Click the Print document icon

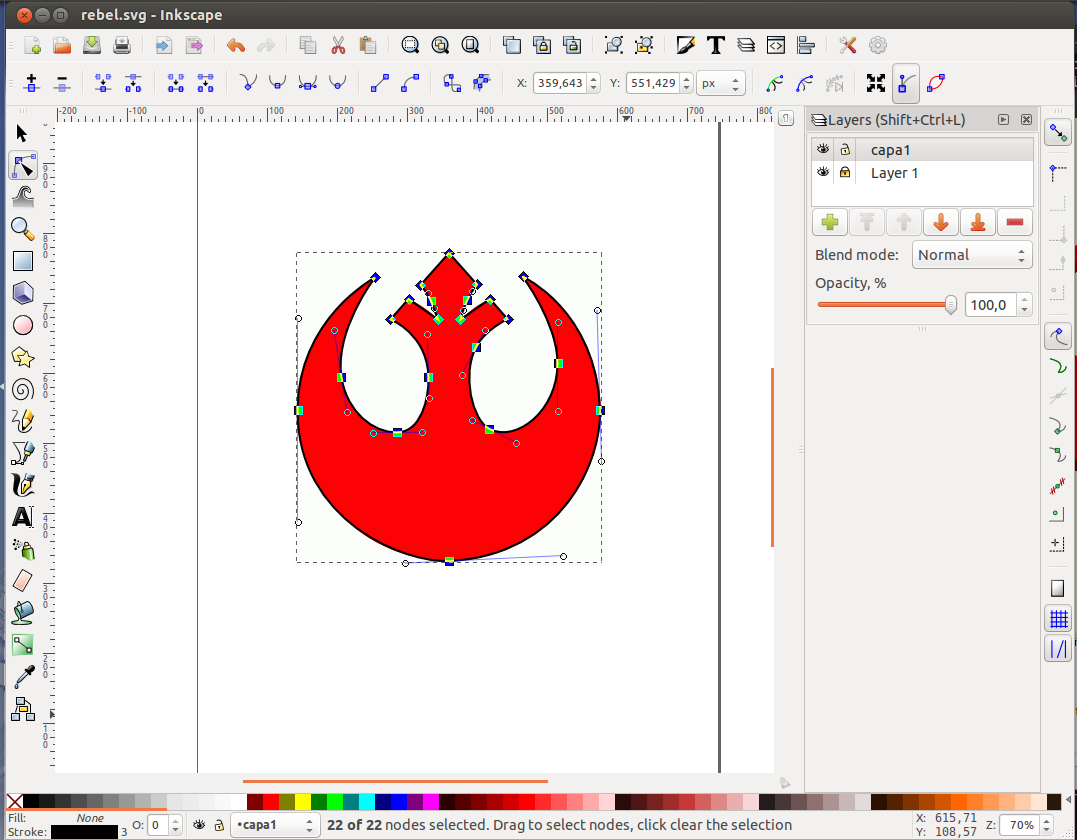(122, 45)
